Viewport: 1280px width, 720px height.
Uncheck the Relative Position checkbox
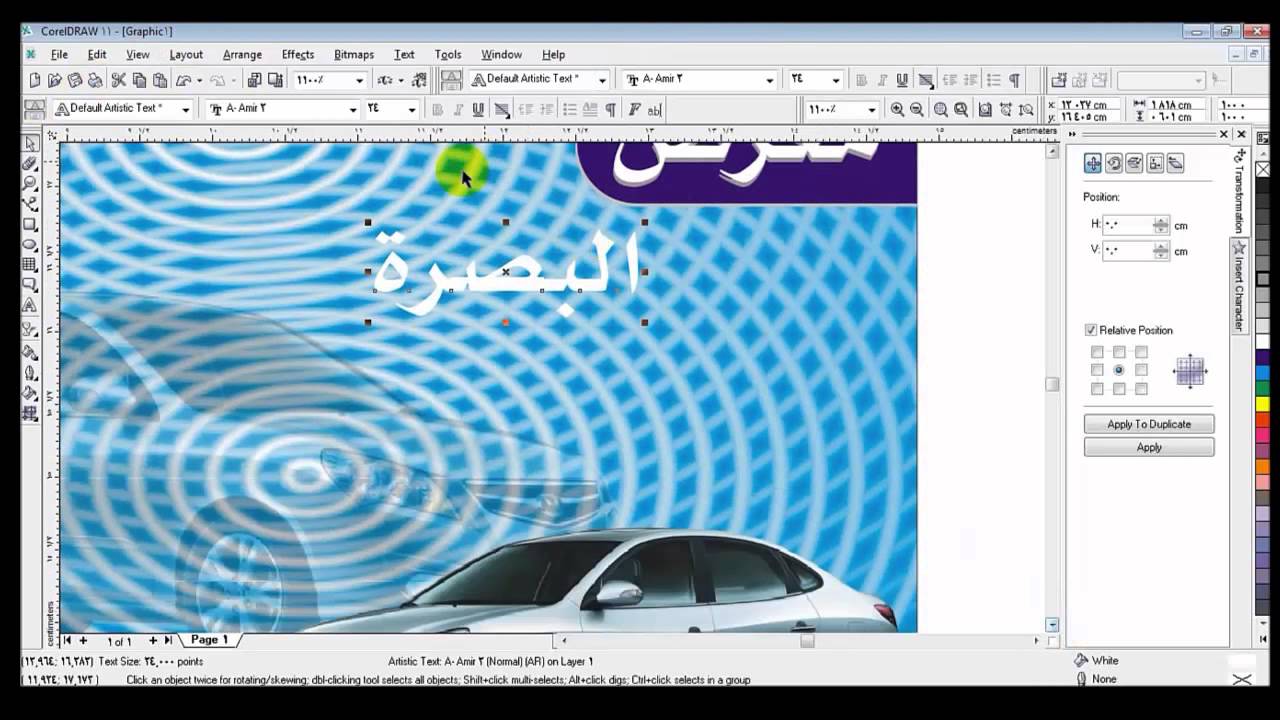1091,330
